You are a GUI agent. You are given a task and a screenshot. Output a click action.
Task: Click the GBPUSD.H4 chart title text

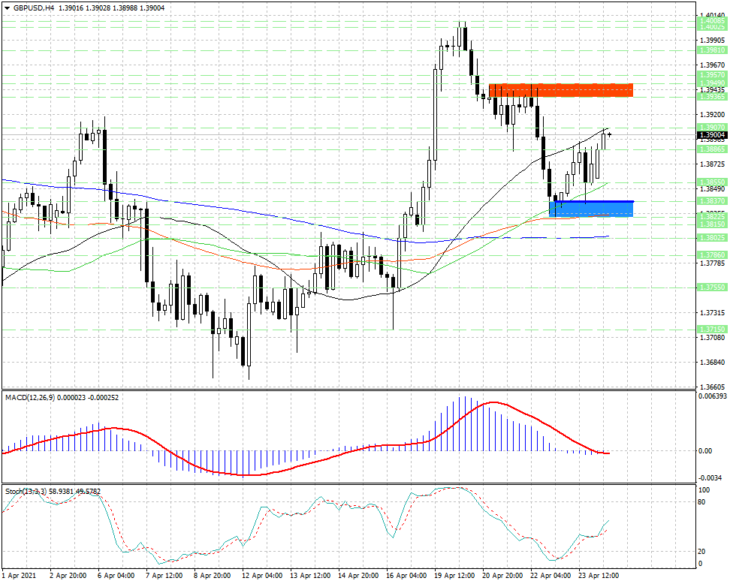pyautogui.click(x=30, y=8)
